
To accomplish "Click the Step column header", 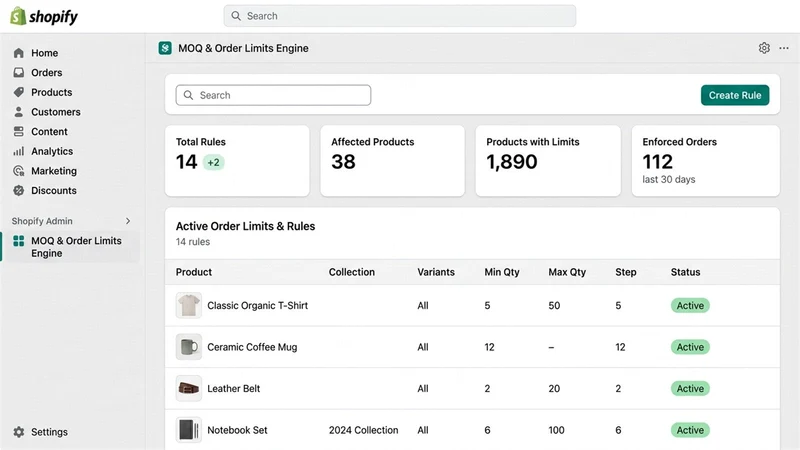I will pos(626,272).
